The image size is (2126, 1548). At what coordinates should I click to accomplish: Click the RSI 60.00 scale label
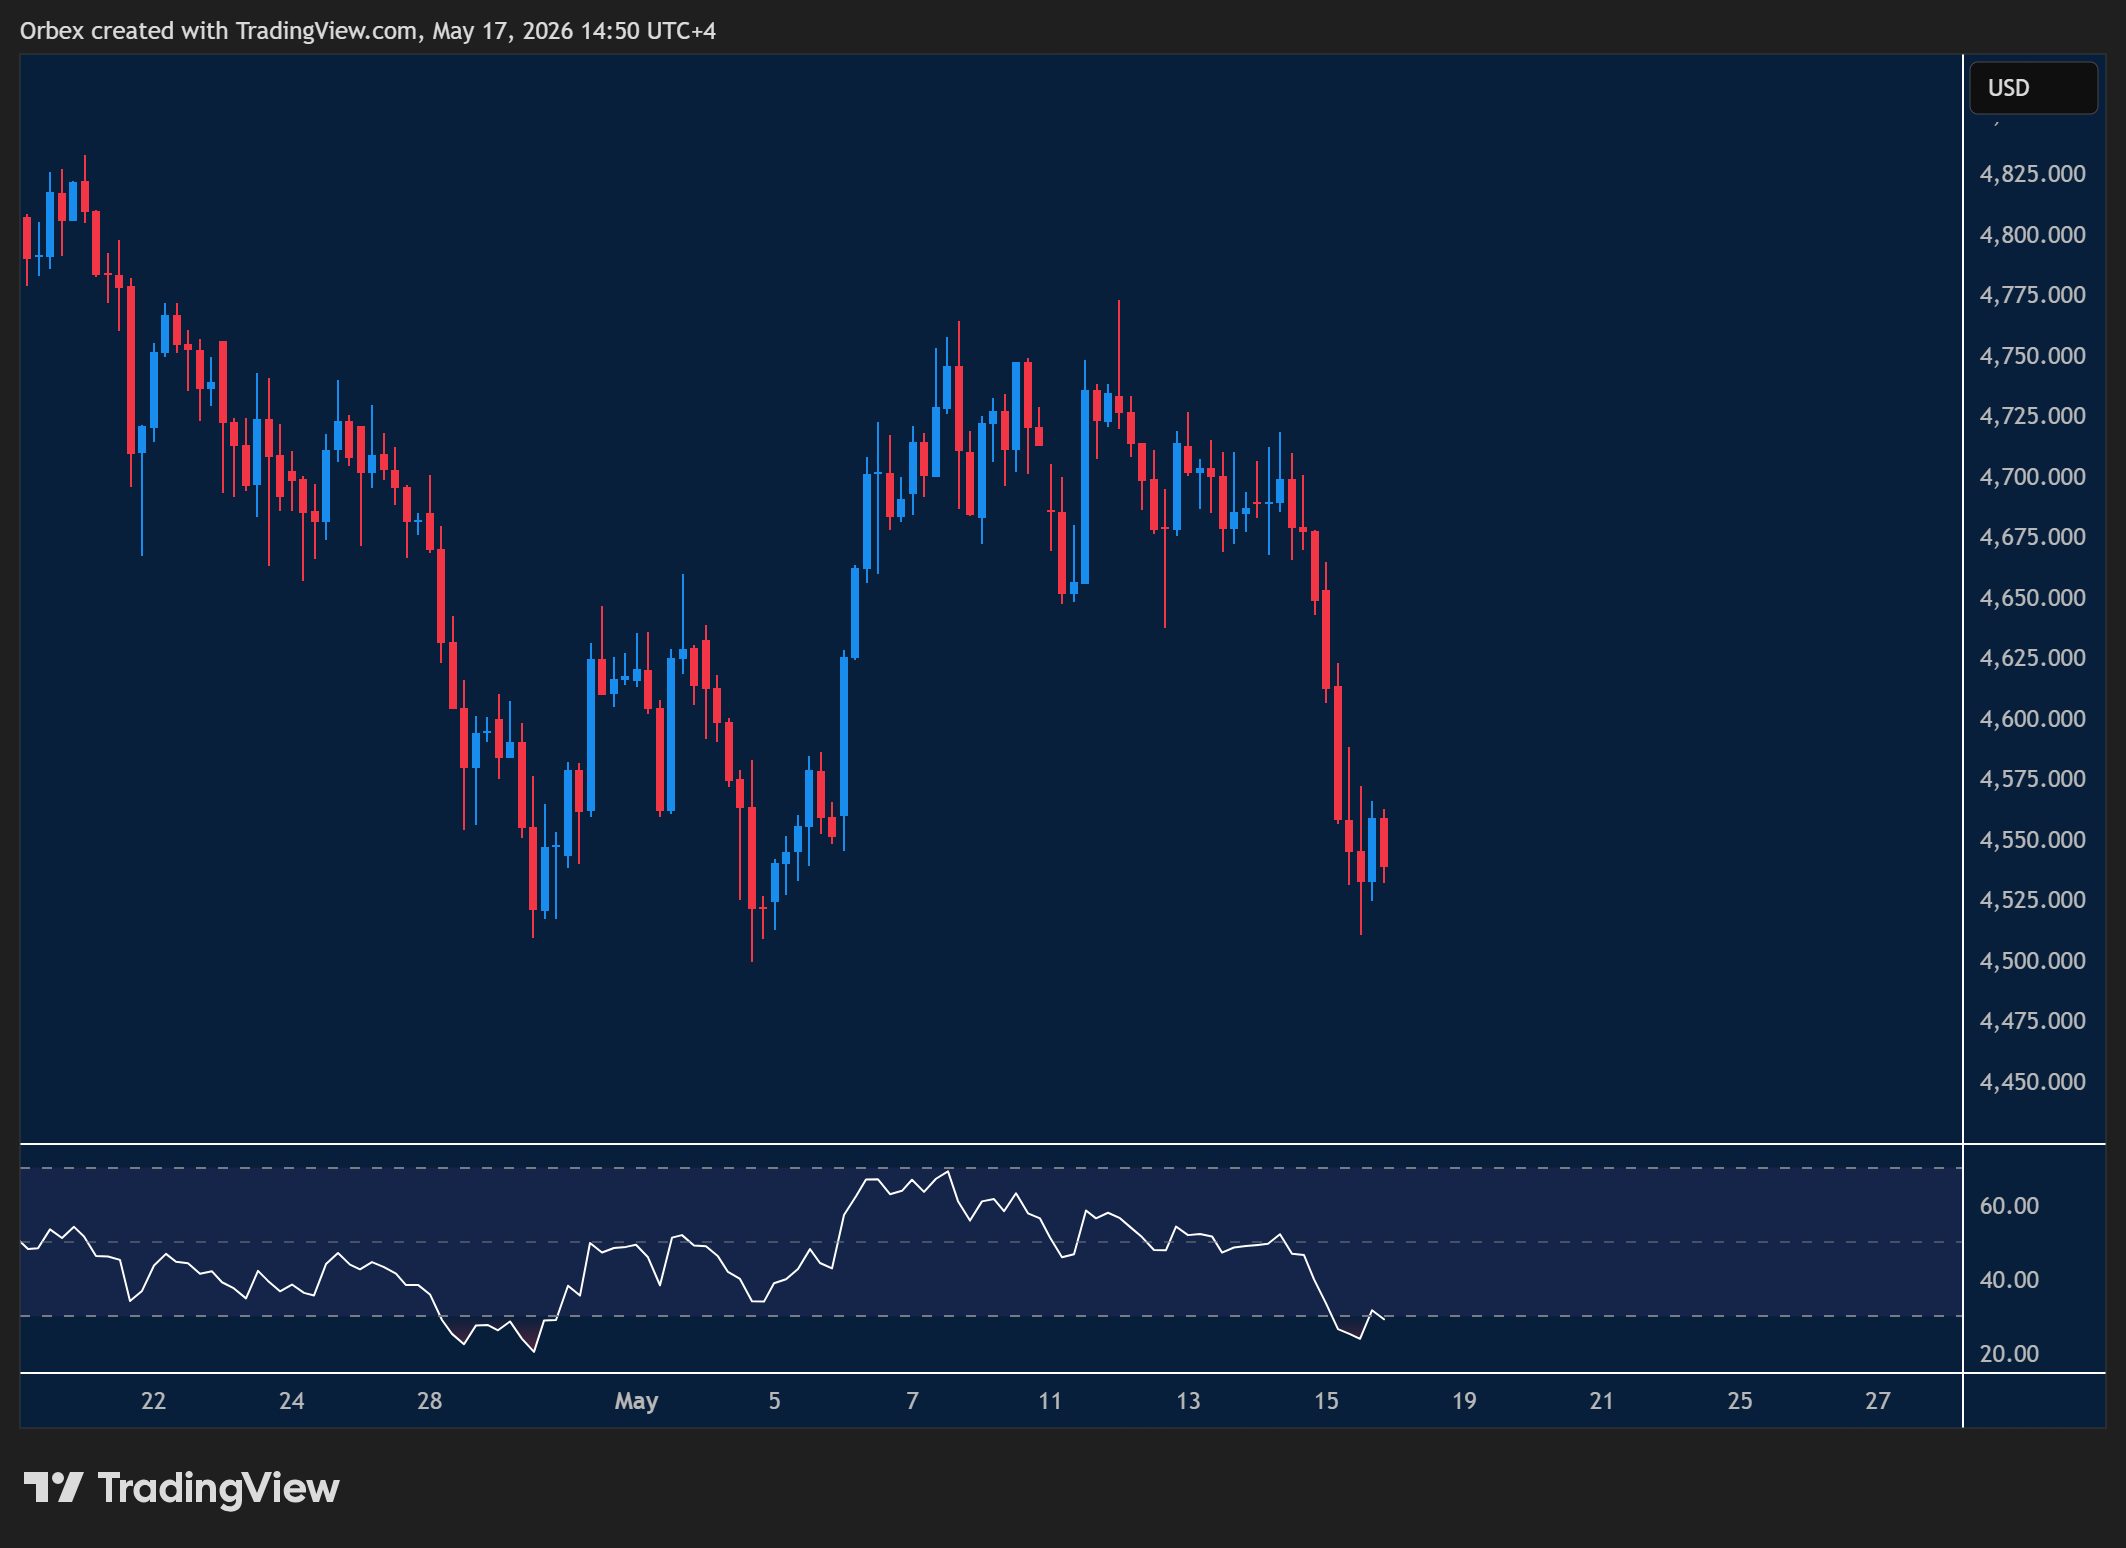point(2009,1206)
